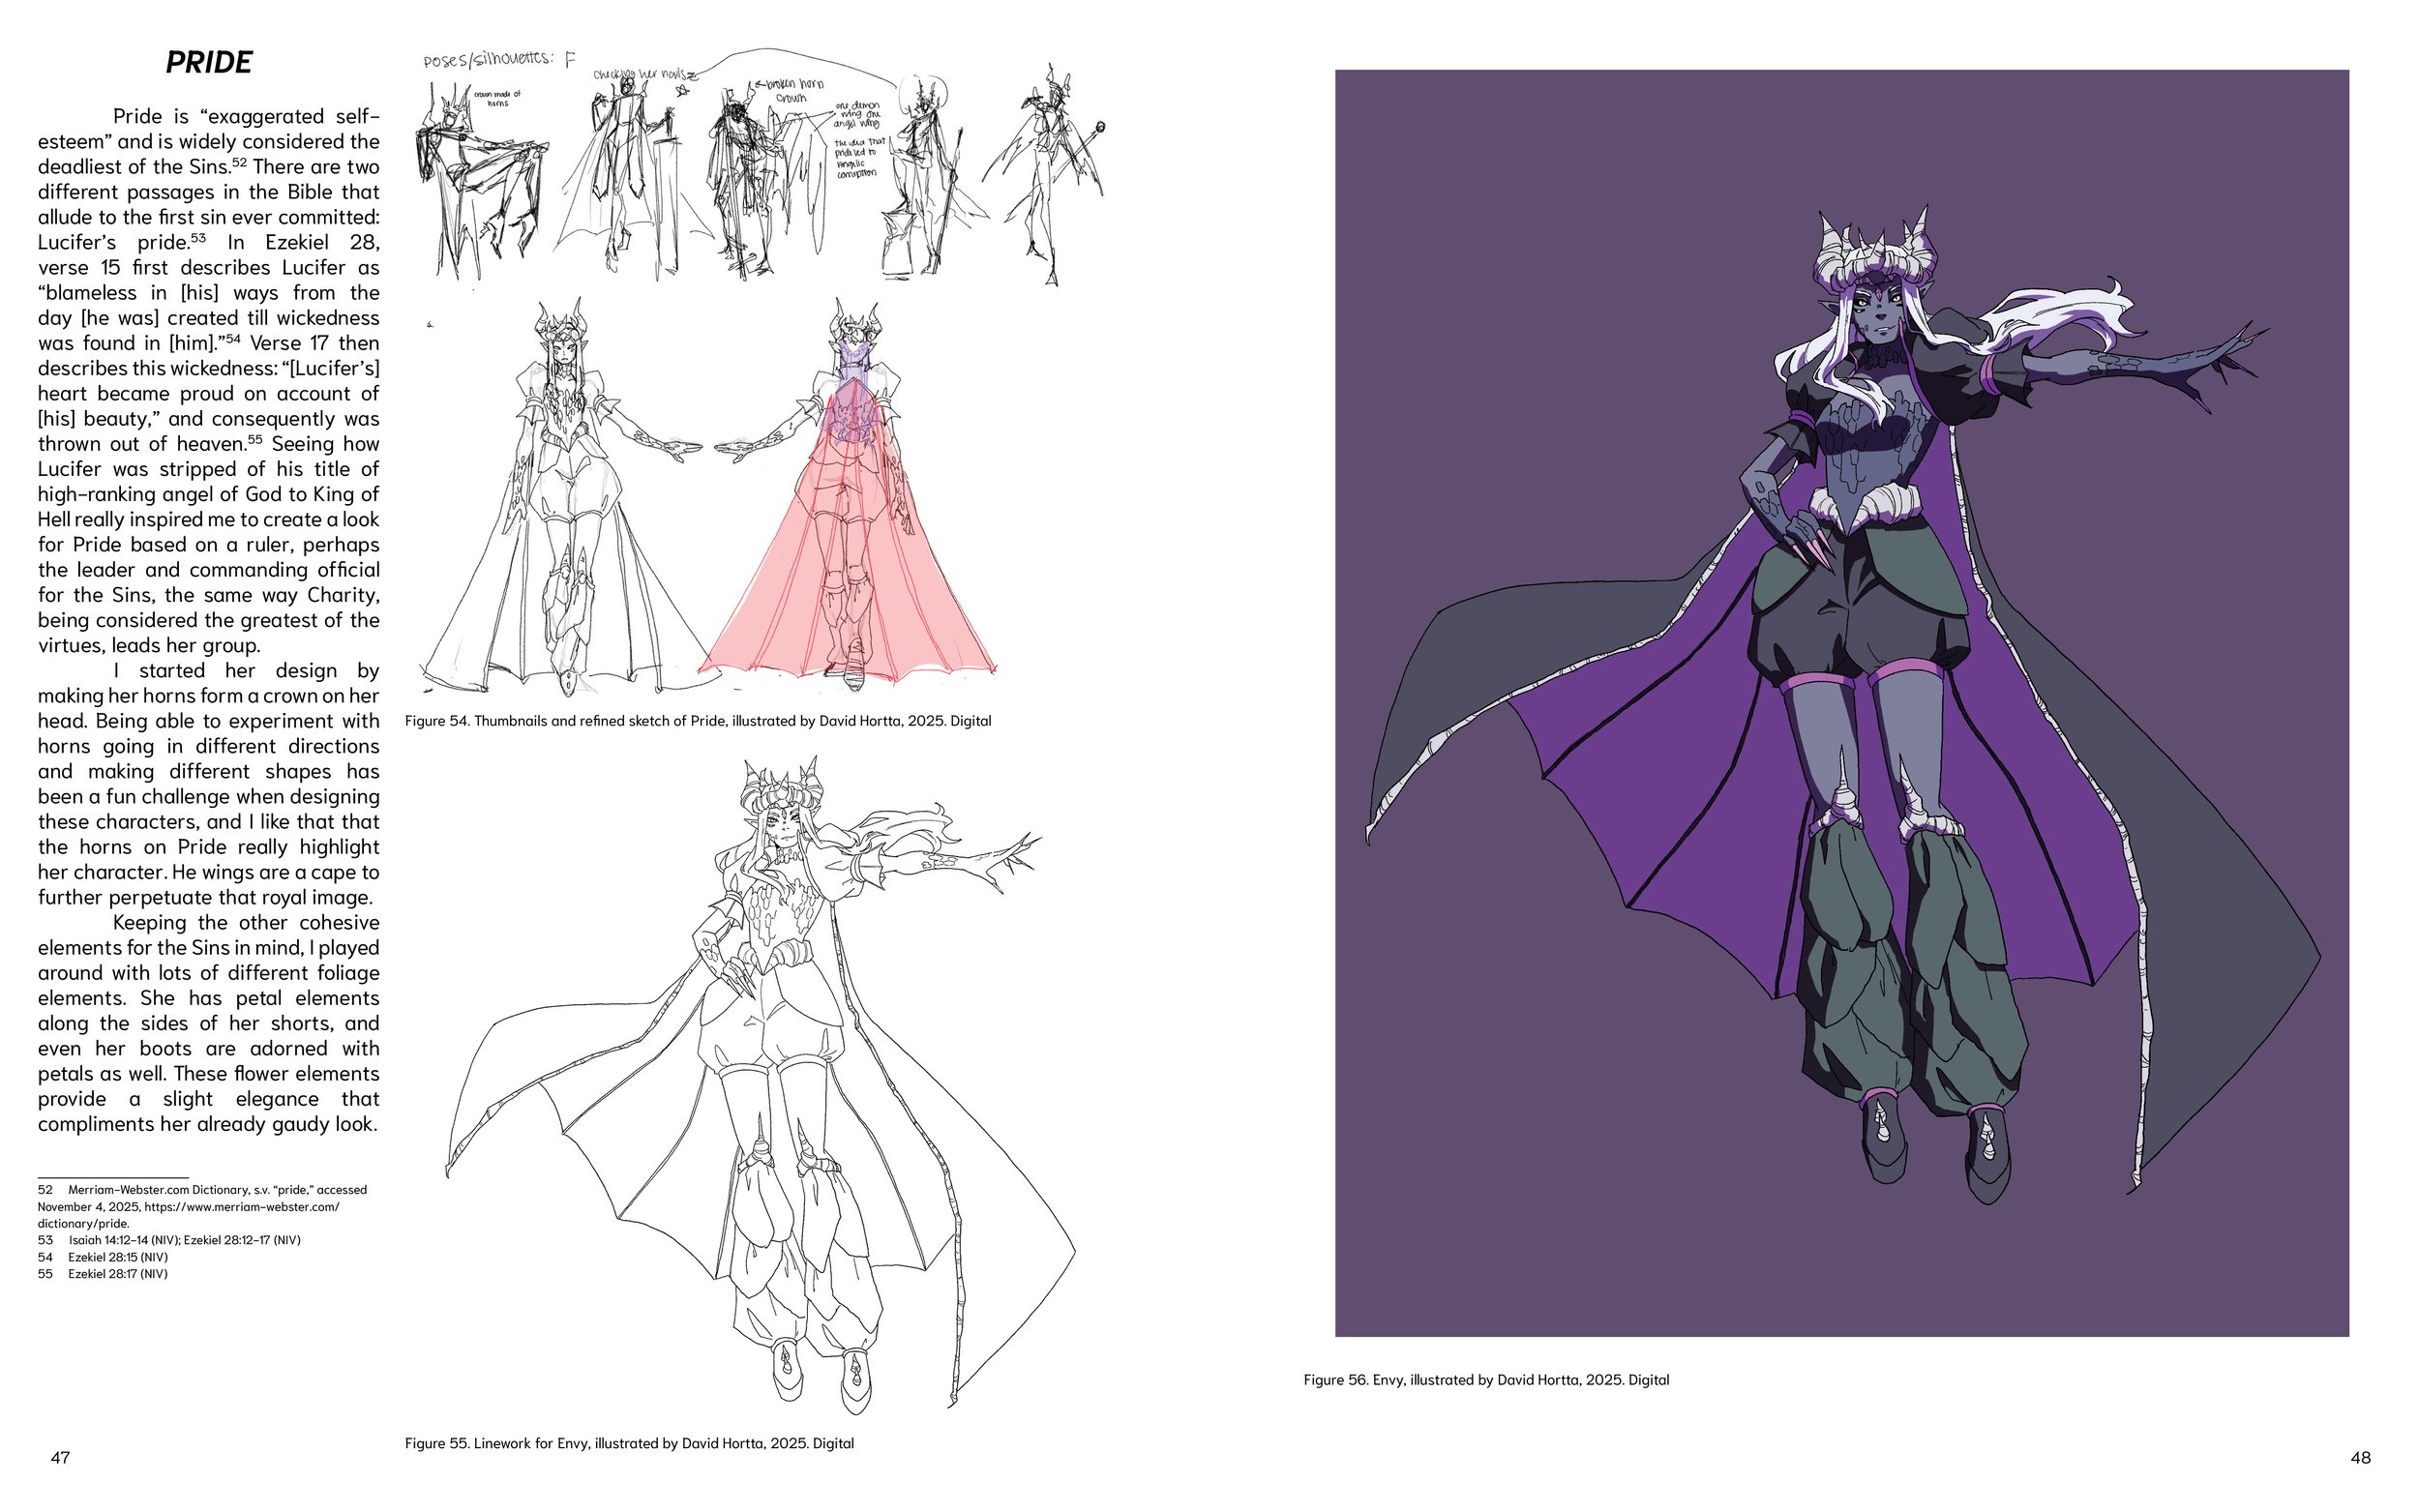Click the paragraph starting 'I started her design'
Screen dimensions: 2419x1512
(x=208, y=784)
